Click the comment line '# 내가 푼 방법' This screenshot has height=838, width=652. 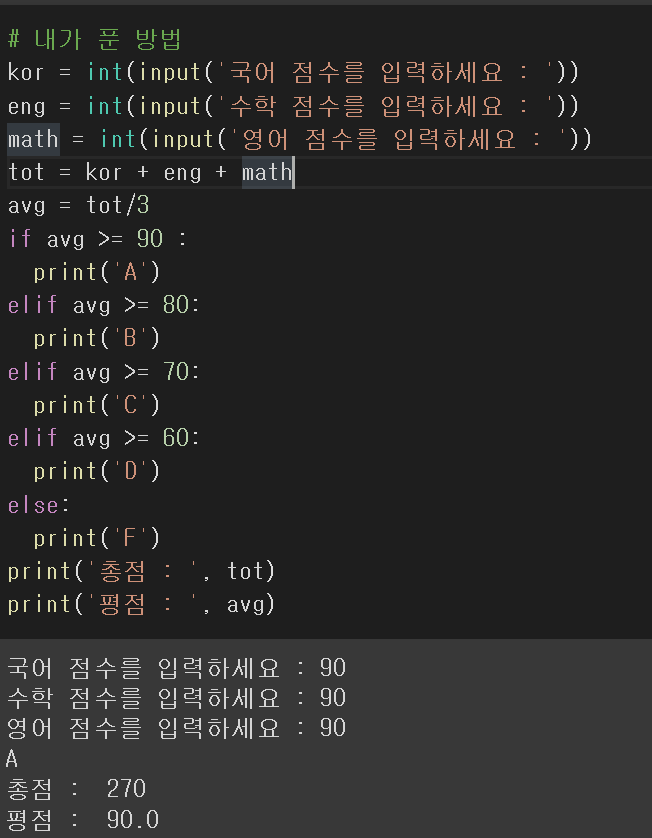pos(95,40)
